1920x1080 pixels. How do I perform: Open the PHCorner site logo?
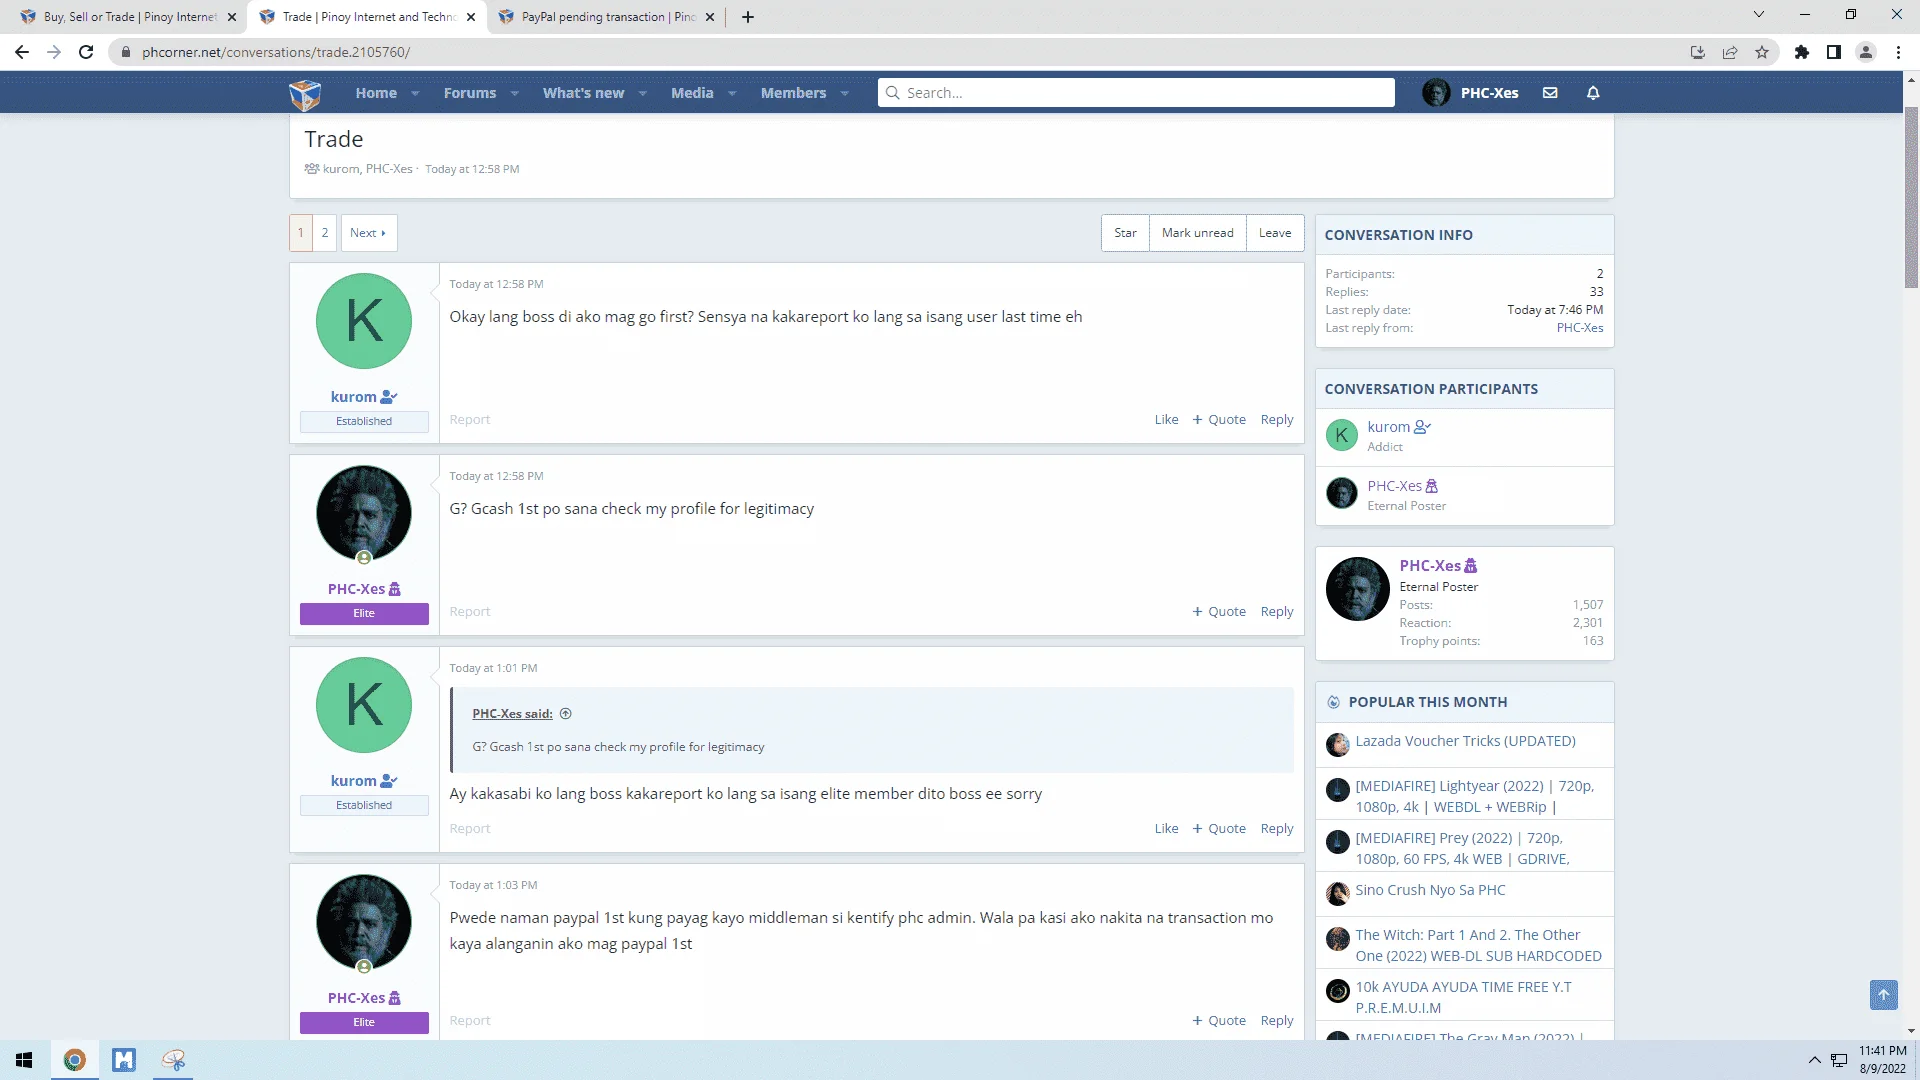305,94
